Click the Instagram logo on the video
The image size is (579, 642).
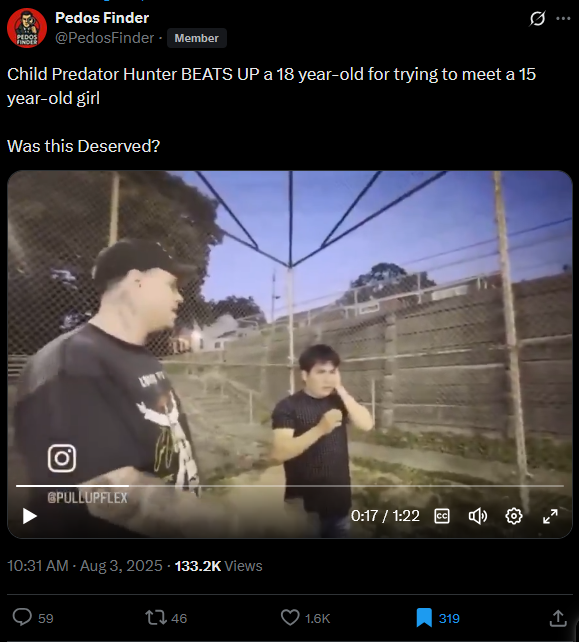[x=62, y=458]
